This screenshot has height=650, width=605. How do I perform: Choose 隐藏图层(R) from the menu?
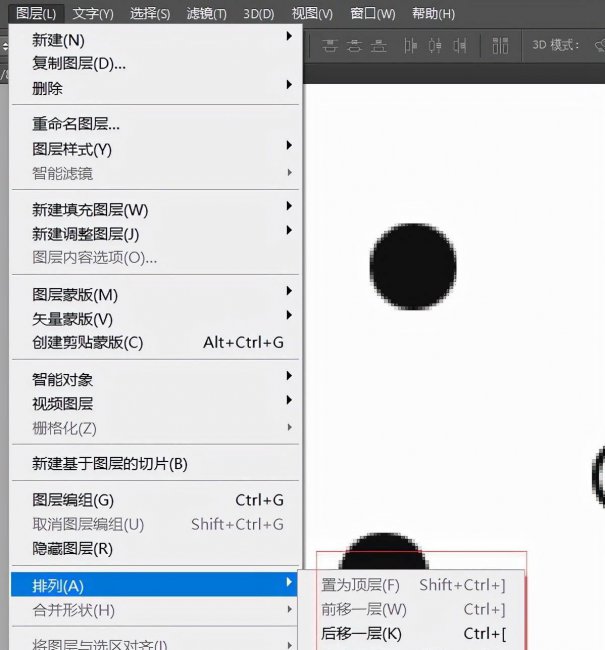pos(155,549)
